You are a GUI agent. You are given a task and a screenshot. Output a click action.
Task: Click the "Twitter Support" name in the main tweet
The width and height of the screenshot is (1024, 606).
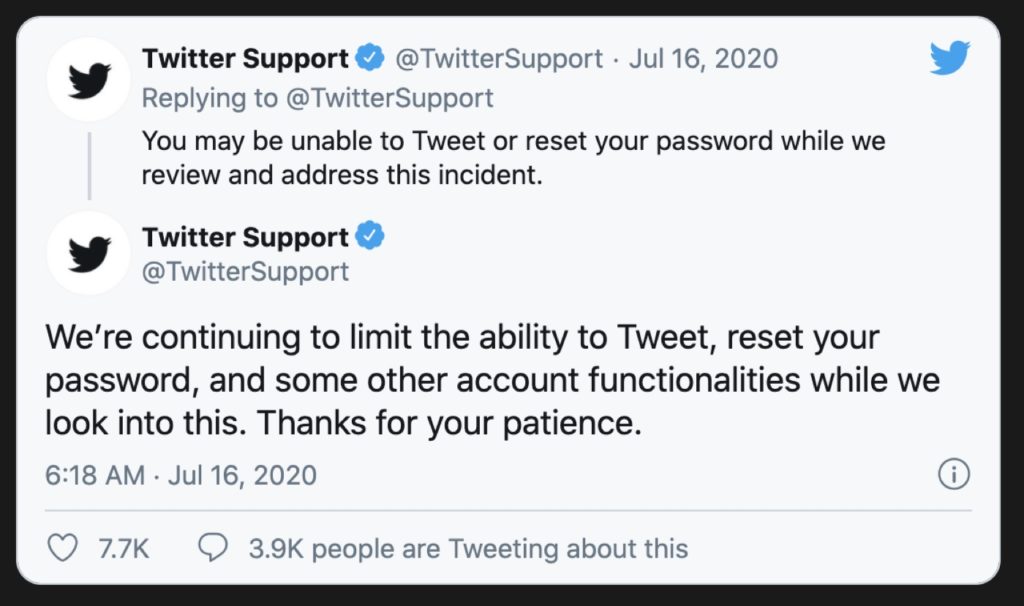click(245, 238)
